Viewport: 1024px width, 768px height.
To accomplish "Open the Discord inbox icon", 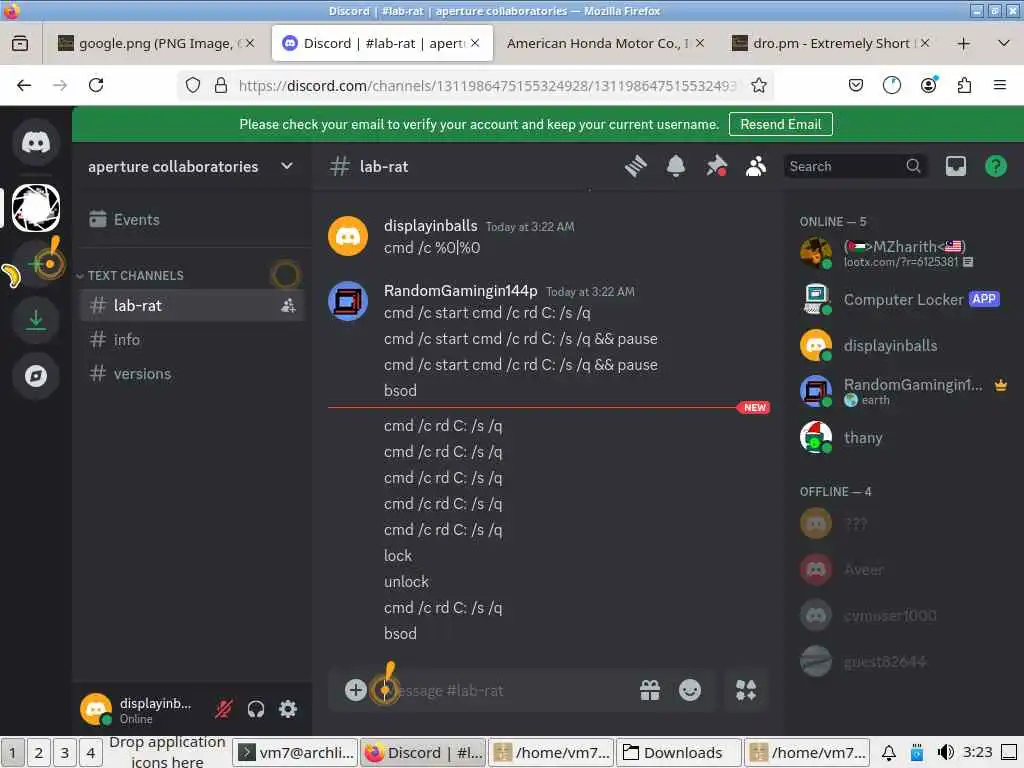I will [x=955, y=167].
